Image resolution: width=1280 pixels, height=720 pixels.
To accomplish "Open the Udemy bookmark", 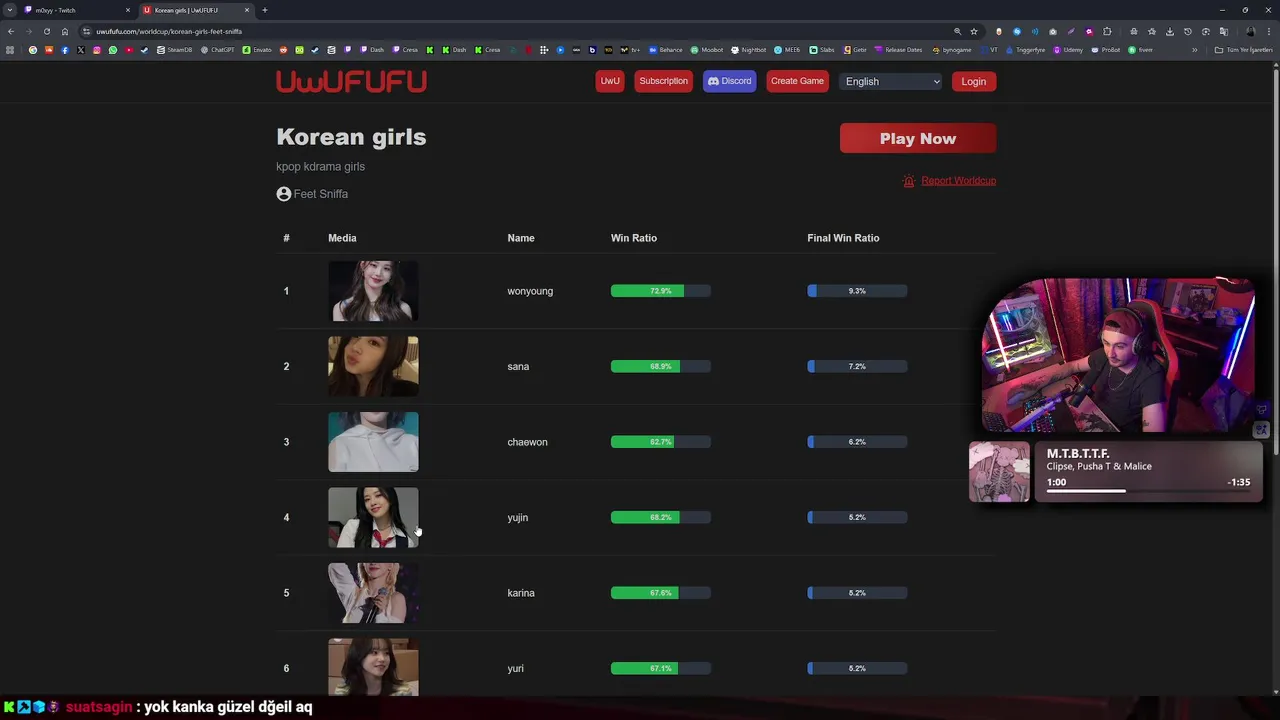I will point(1068,50).
